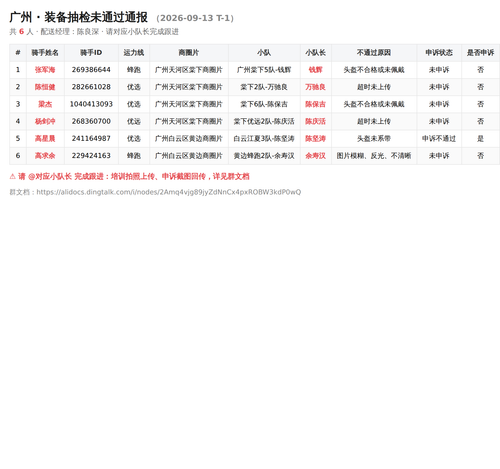
Task: Open the alidocs.dingtalk.com group document link
Action: coord(168,192)
